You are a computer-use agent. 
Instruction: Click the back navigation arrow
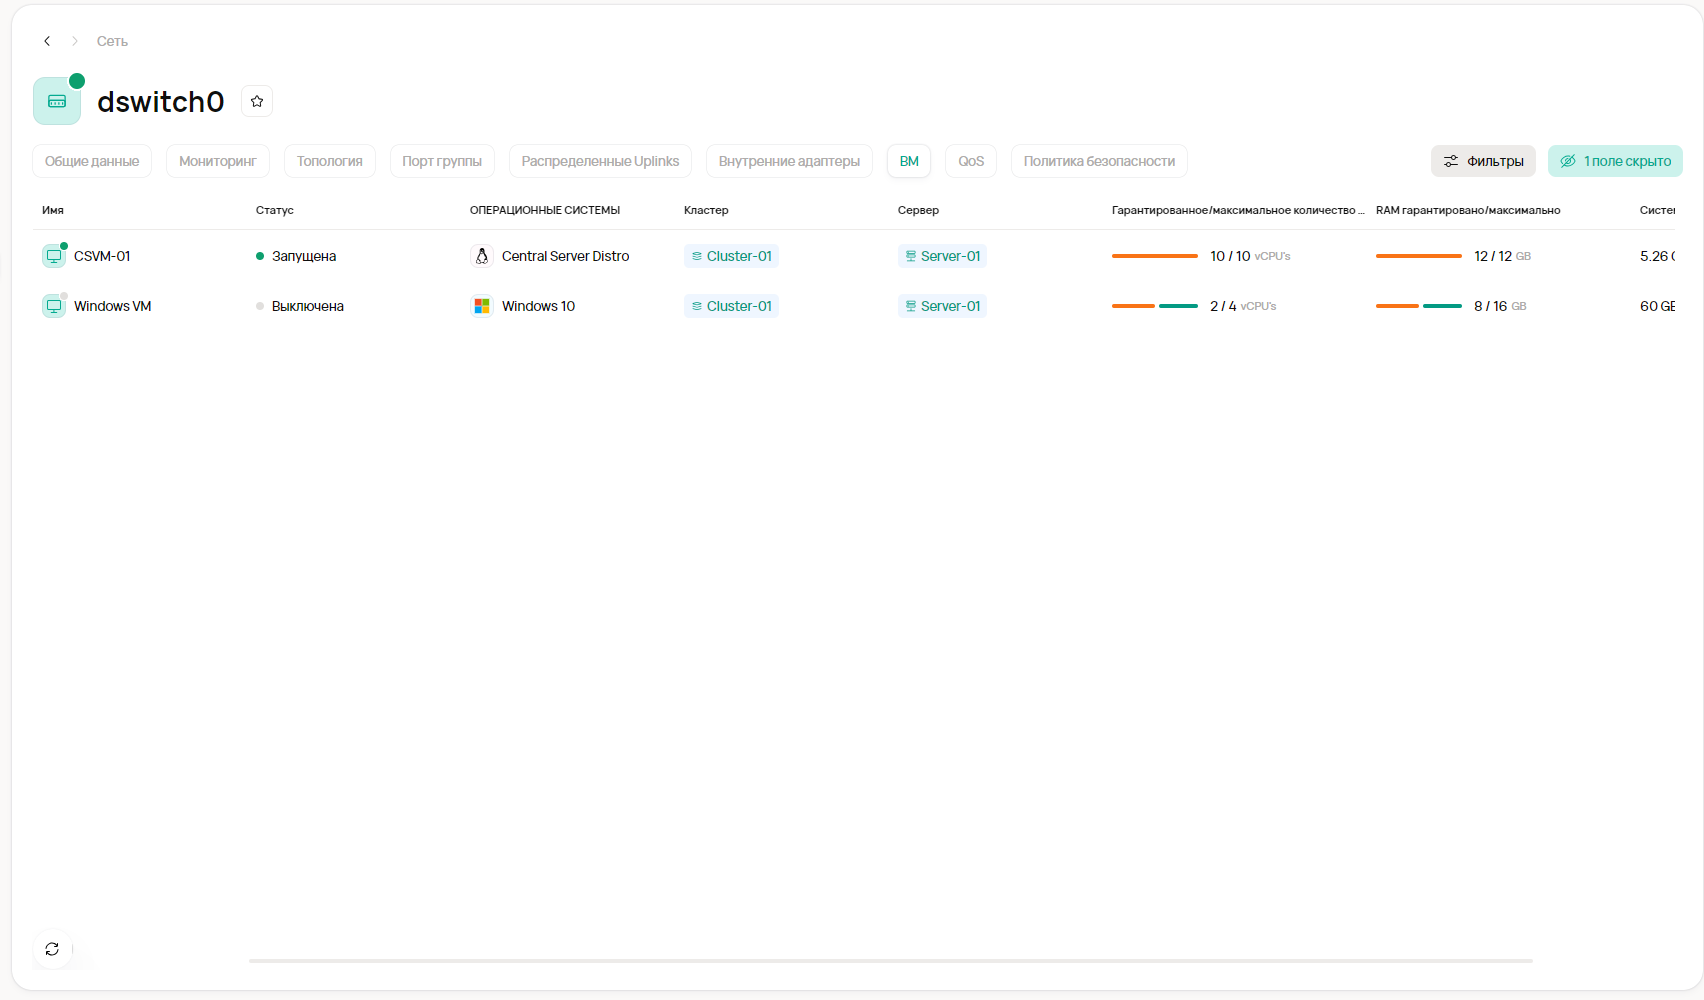point(47,41)
